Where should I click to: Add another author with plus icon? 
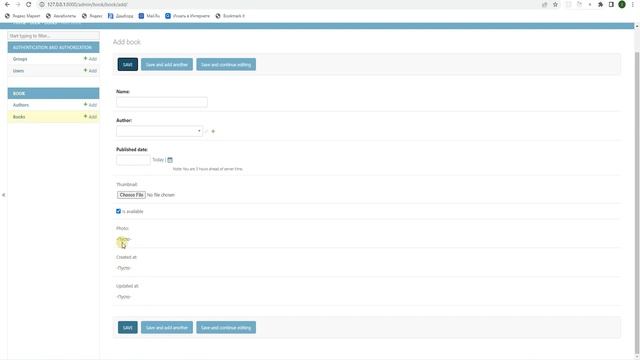tap(213, 131)
